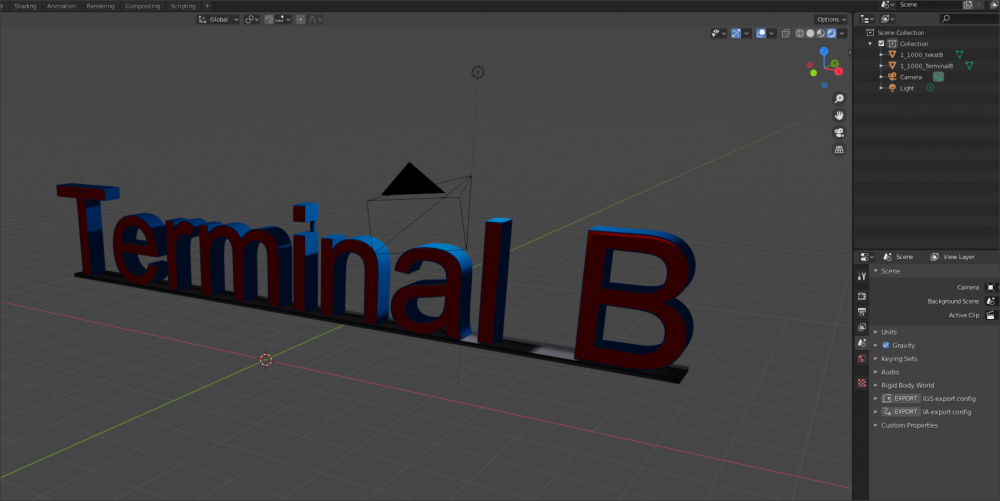The image size is (1000, 501).
Task: Switch orthographic view with the grid icon
Action: pos(839,149)
